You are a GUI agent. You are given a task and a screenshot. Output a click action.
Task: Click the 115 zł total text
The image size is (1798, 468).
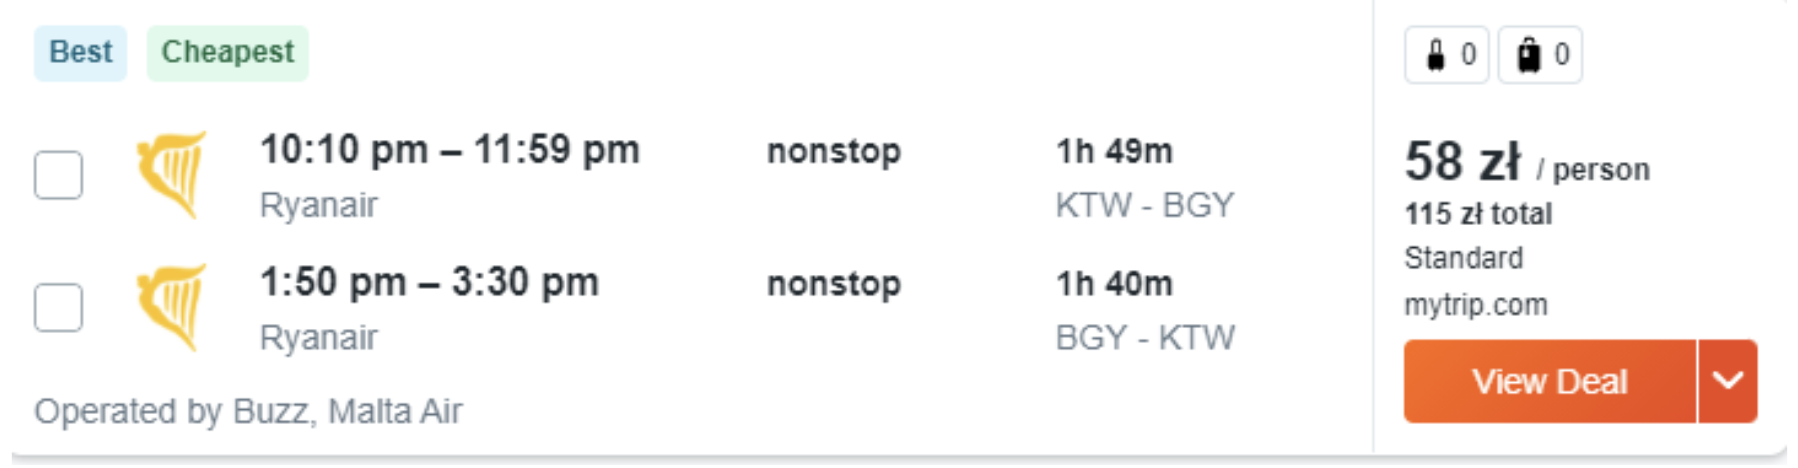coord(1478,214)
